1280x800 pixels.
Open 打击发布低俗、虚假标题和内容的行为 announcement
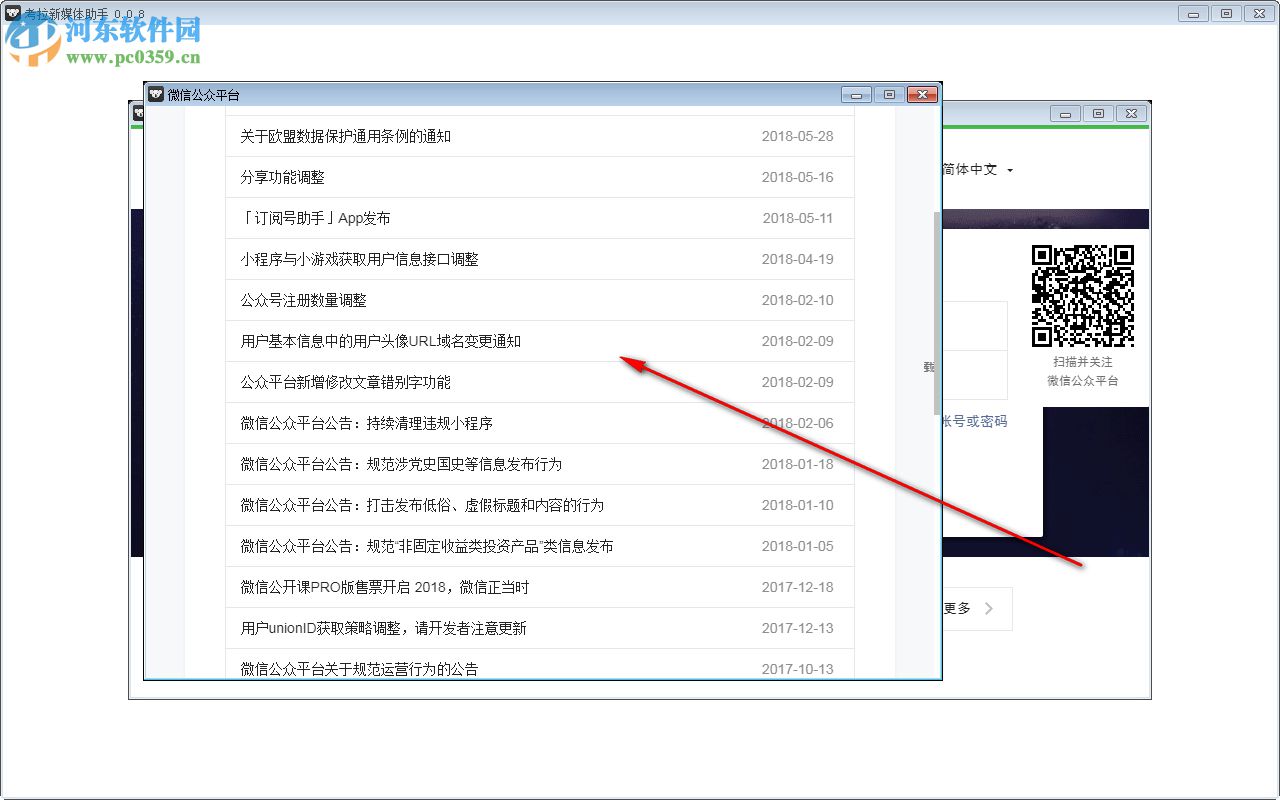(x=422, y=505)
